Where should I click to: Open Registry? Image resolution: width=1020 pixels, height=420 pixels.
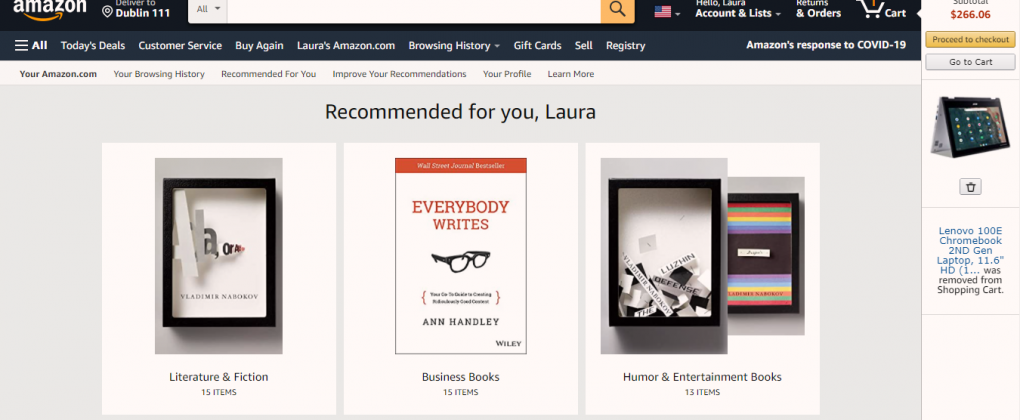click(x=625, y=46)
